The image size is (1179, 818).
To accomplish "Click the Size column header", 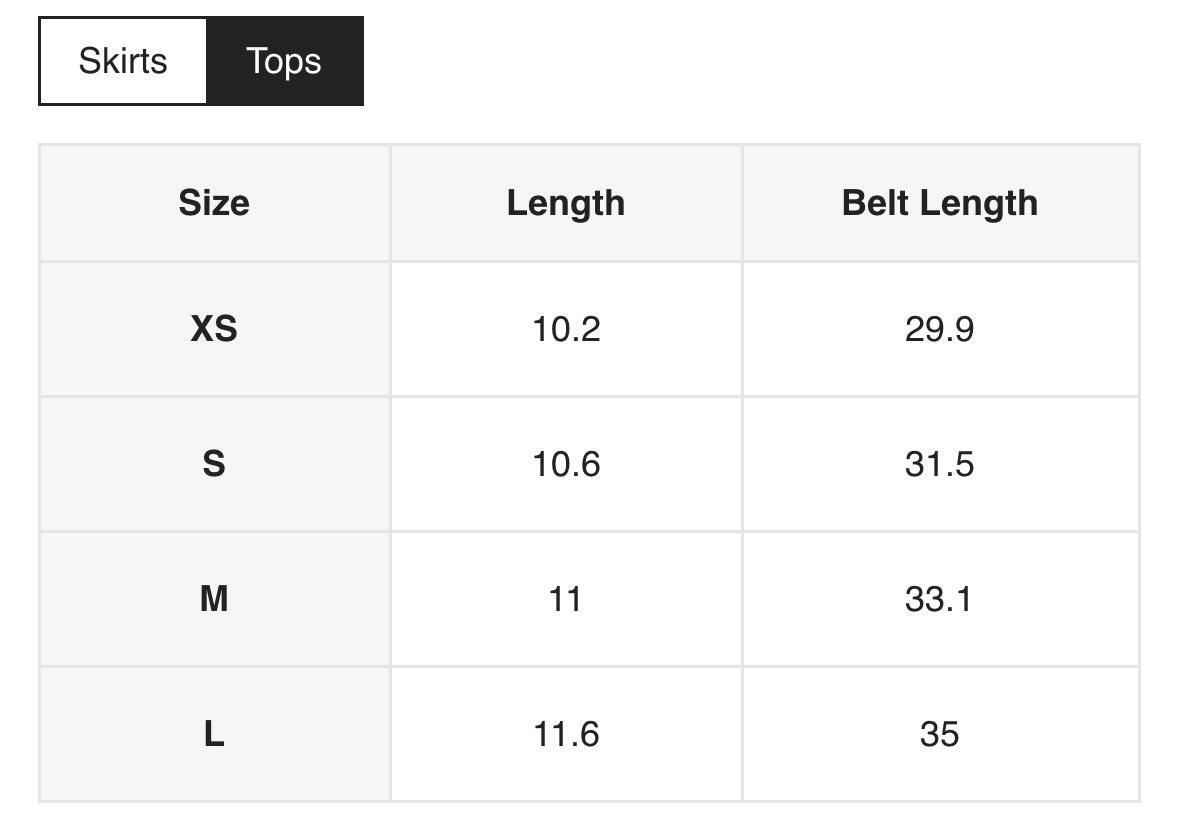I will click(x=214, y=203).
